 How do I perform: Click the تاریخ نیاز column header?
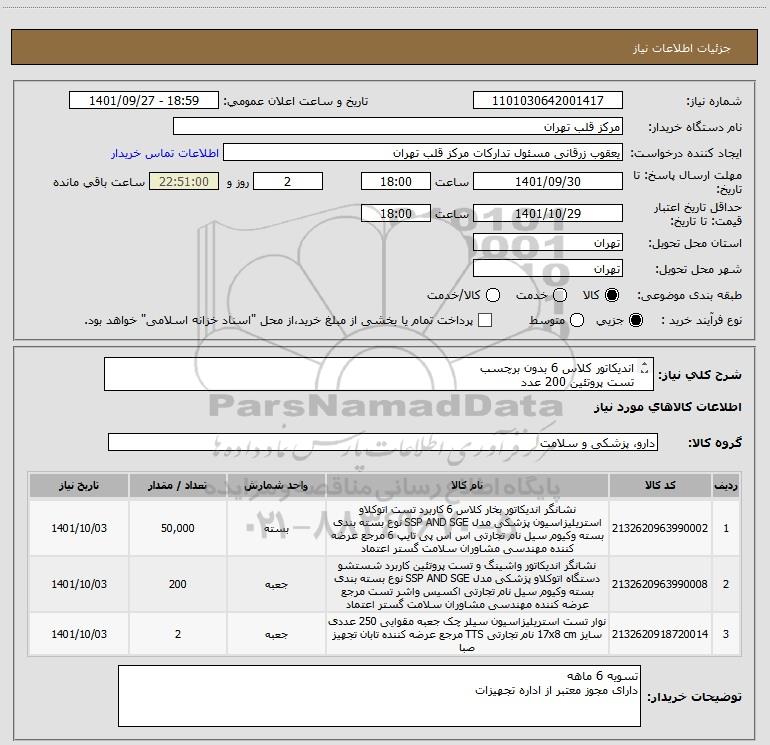pos(79,485)
